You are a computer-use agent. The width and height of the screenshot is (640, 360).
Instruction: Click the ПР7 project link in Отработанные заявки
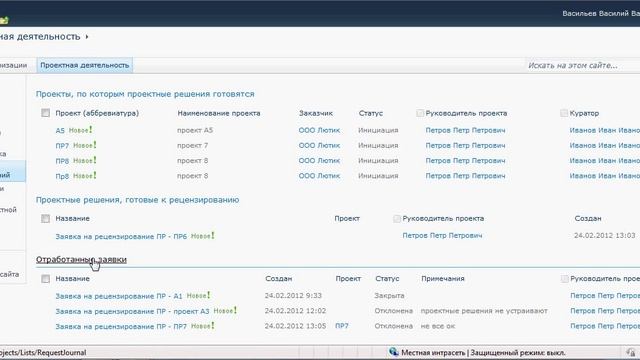[342, 326]
